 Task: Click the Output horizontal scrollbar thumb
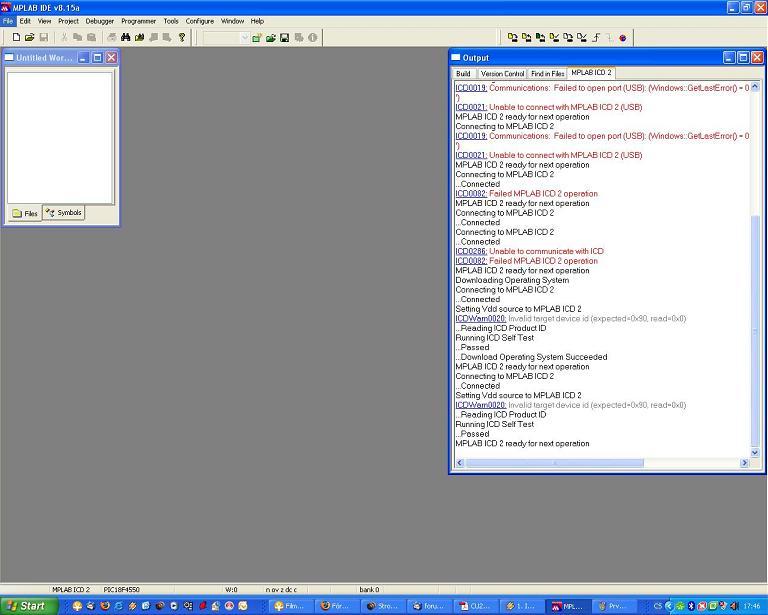click(554, 463)
